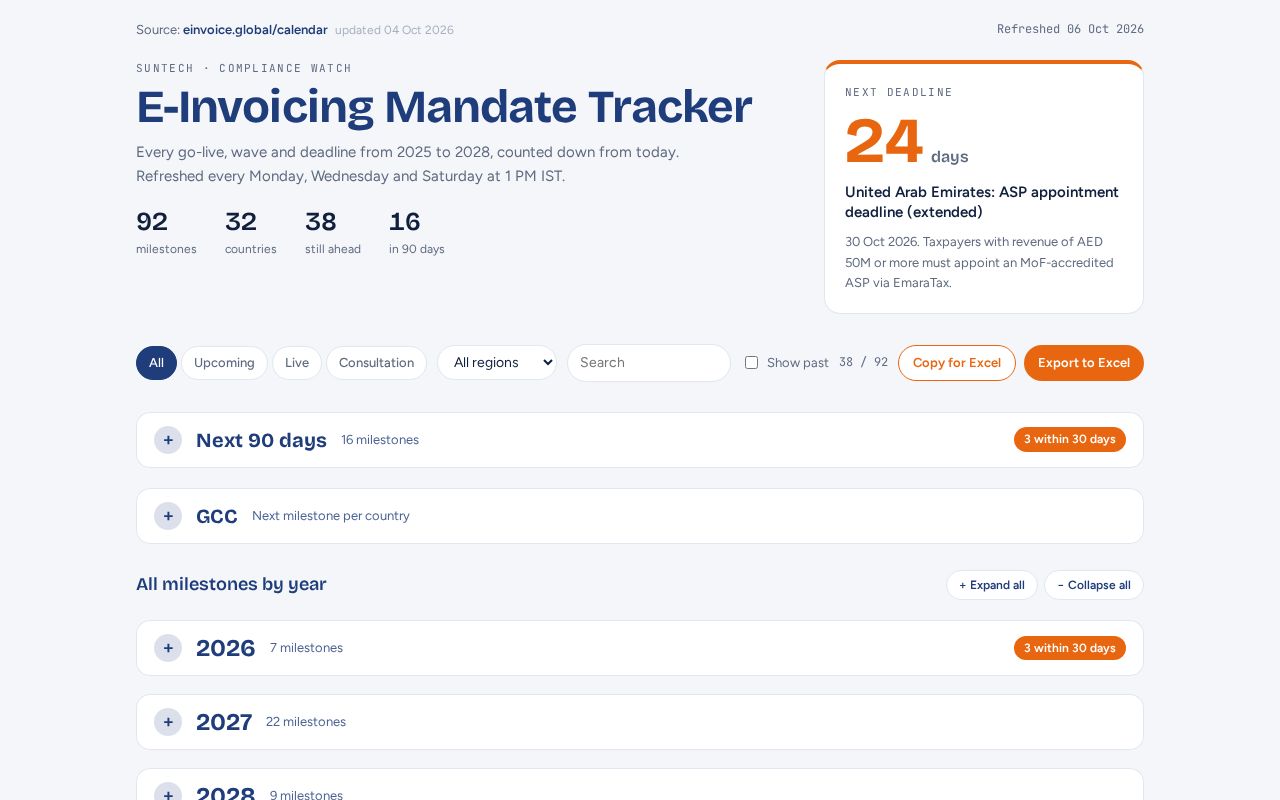Click the 'updated 04 Oct 2026' text
The width and height of the screenshot is (1280, 800).
pyautogui.click(x=394, y=30)
